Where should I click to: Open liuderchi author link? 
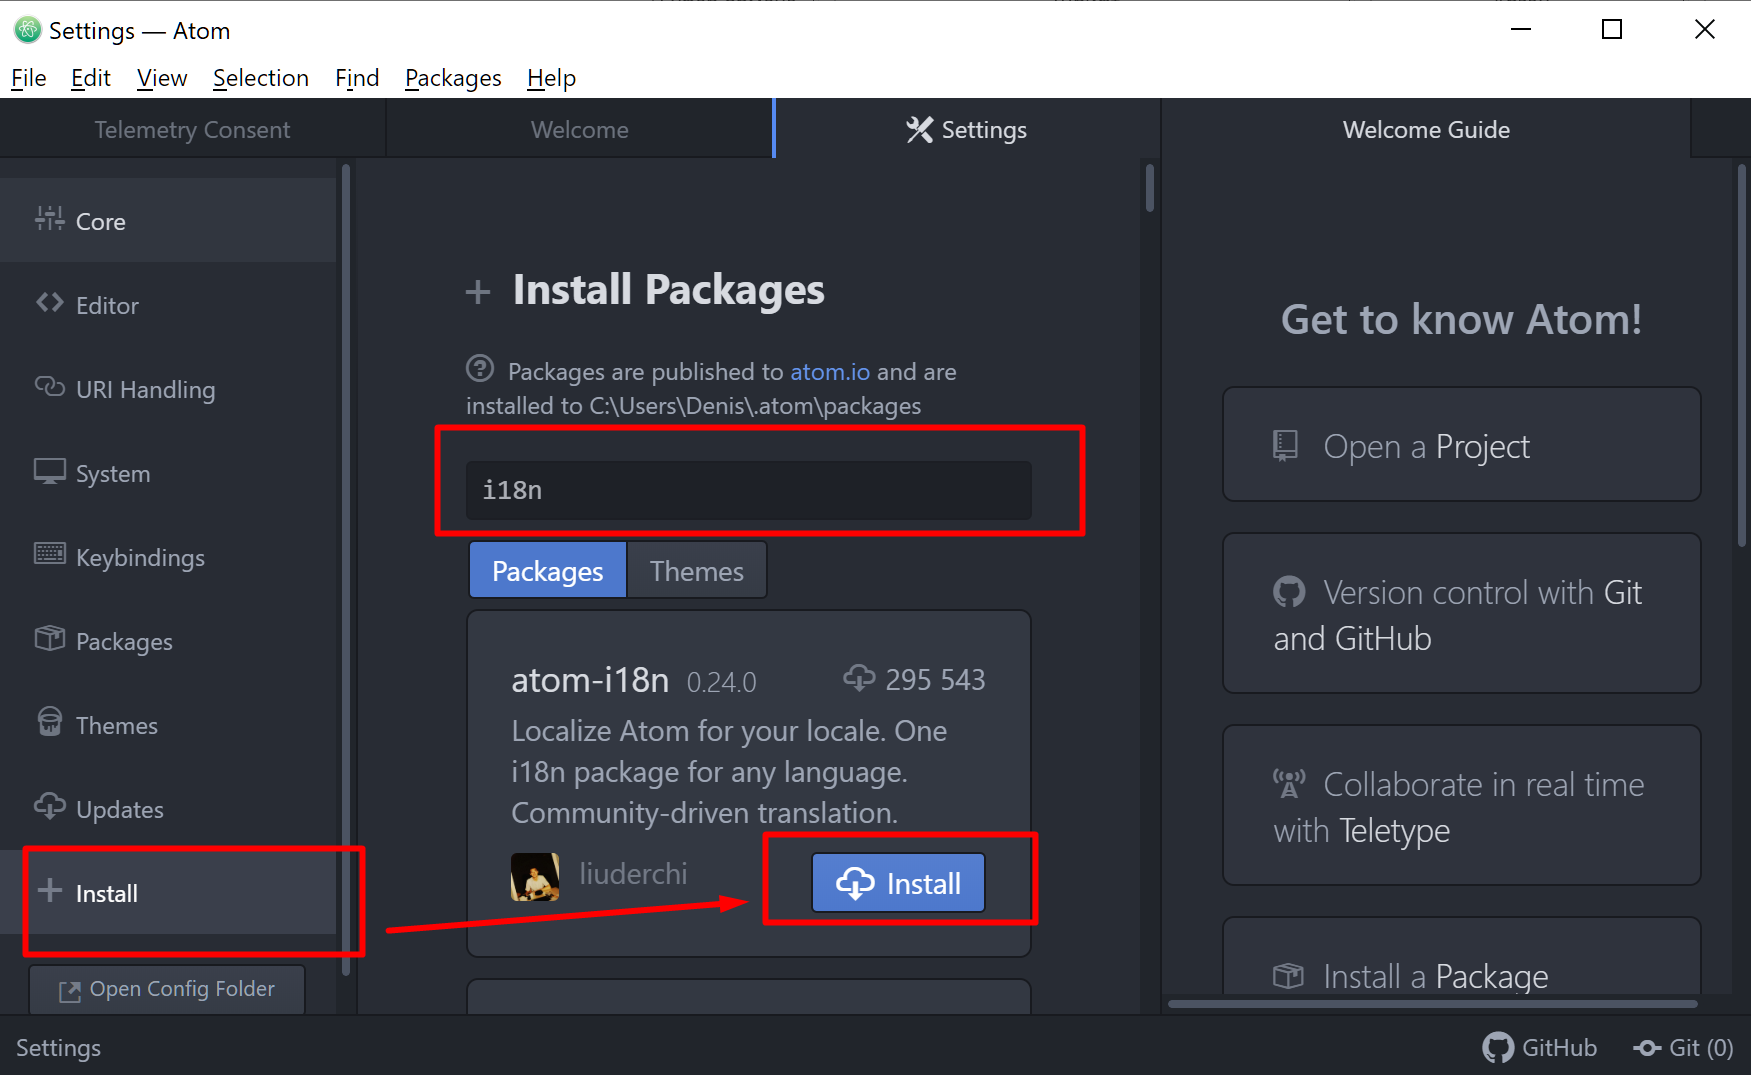coord(634,874)
